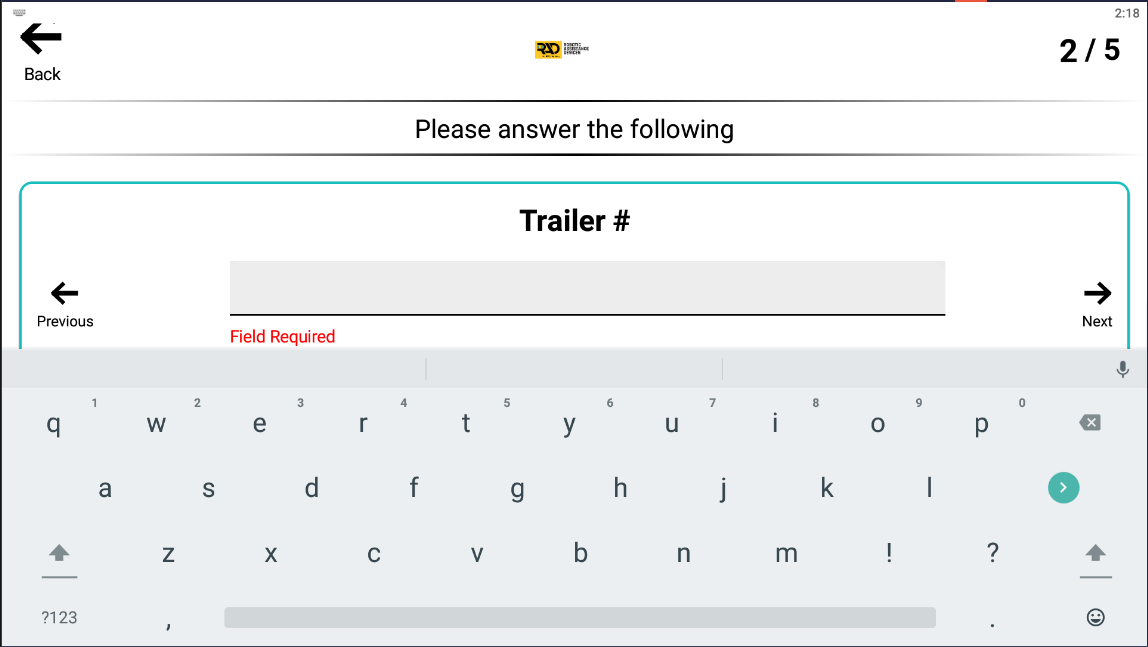Click the 2 / 5 page indicator
The image size is (1148, 647).
pos(1089,51)
